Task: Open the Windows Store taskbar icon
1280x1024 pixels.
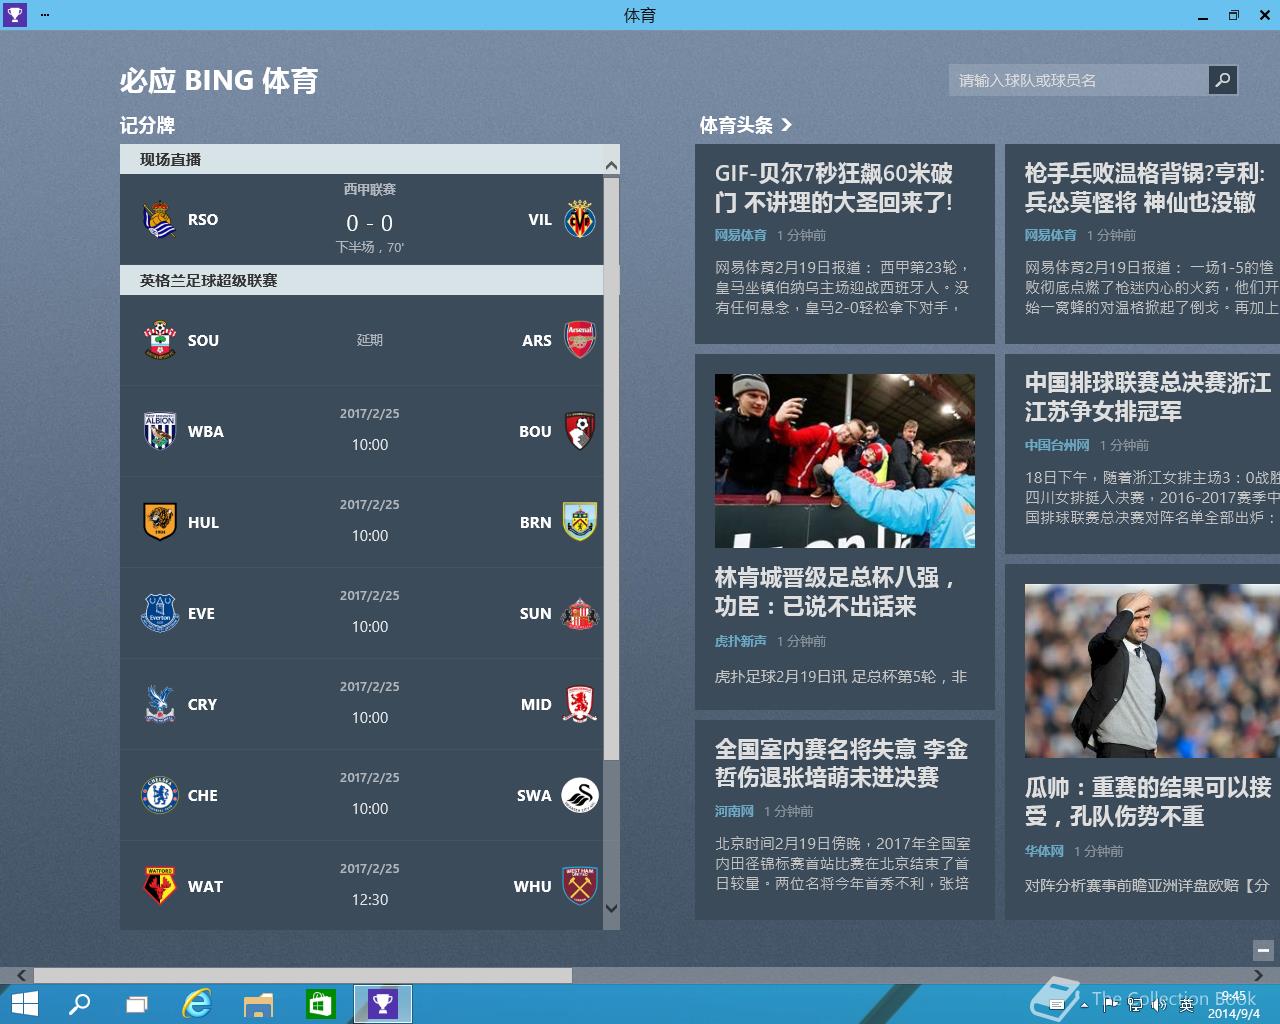Action: tap(320, 1004)
